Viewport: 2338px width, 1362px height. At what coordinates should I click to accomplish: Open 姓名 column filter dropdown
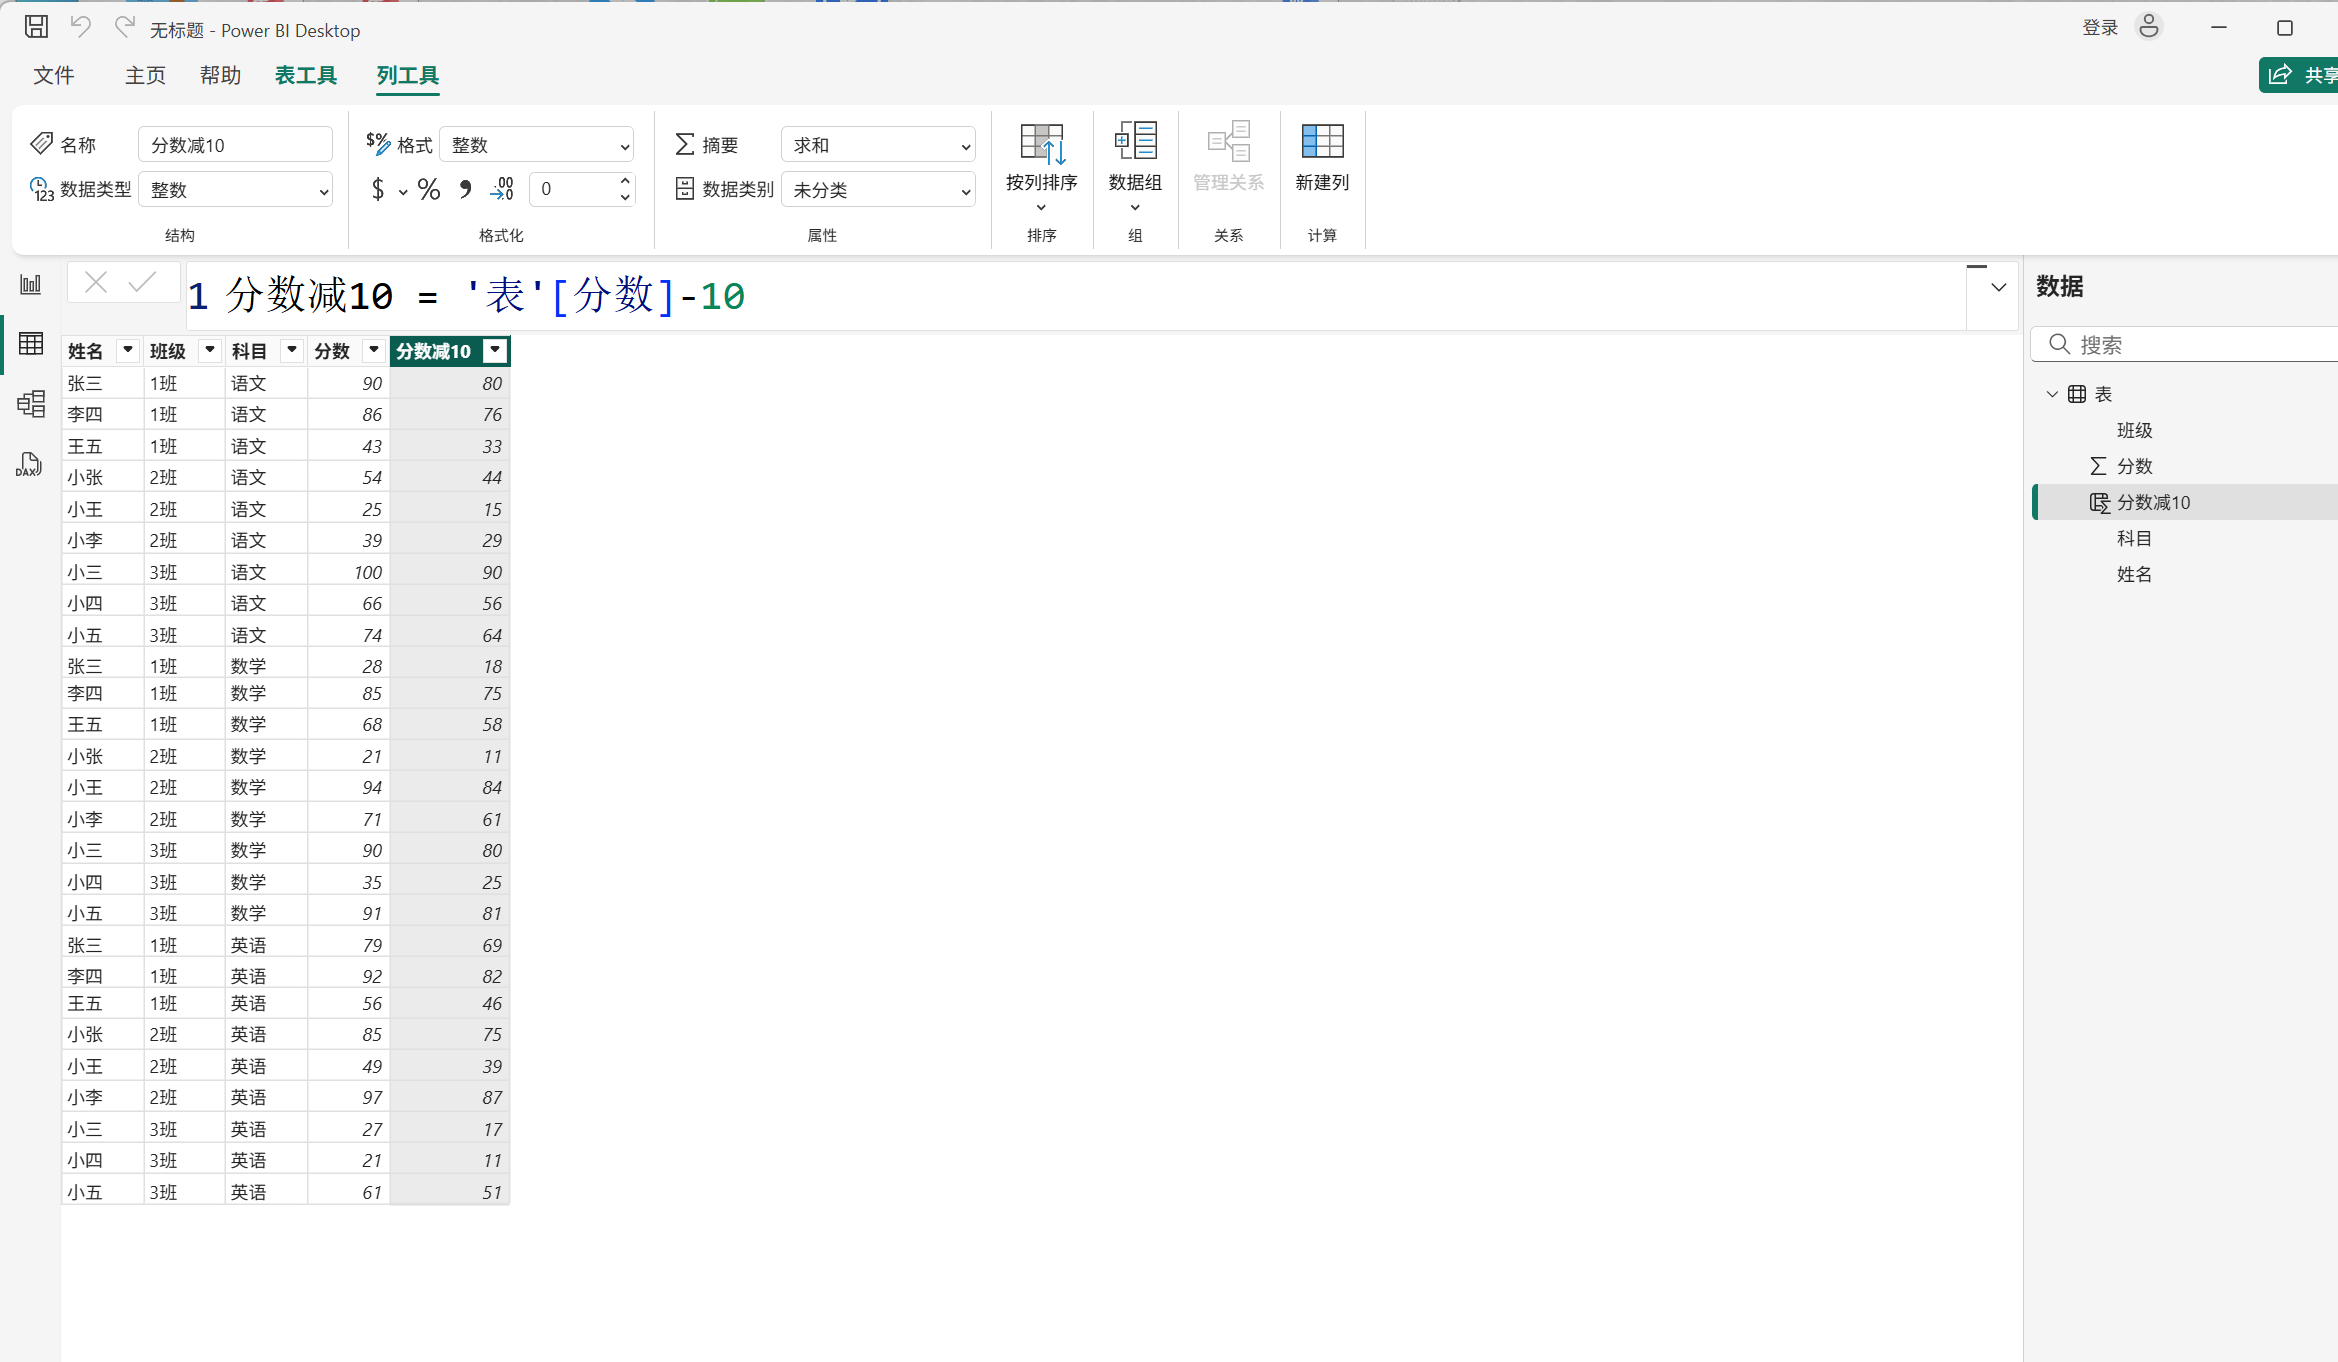(x=127, y=350)
